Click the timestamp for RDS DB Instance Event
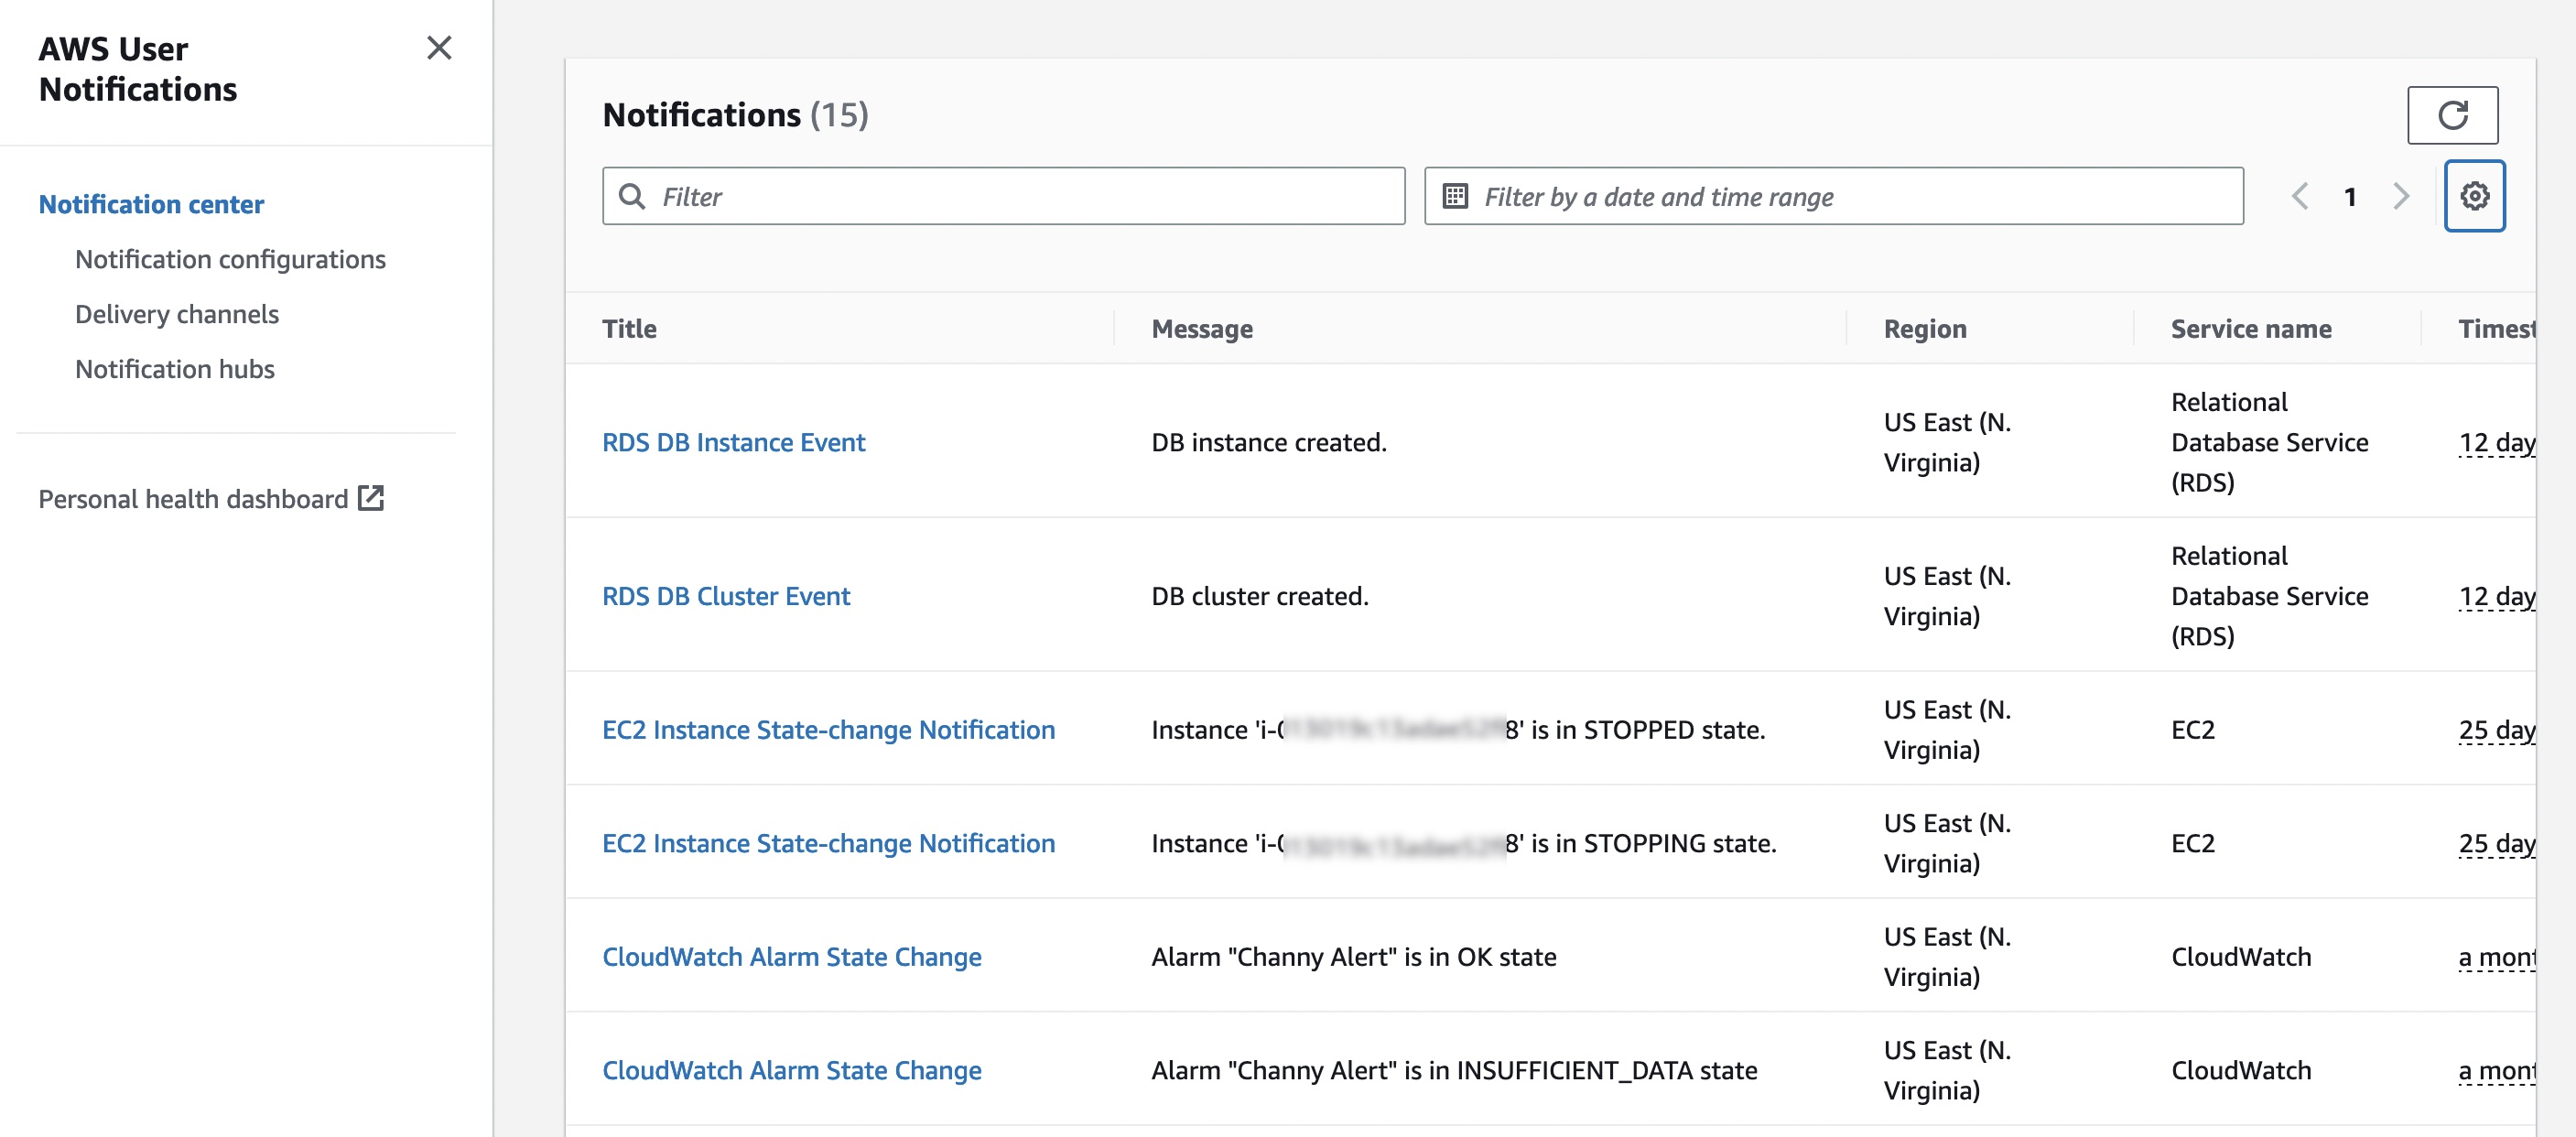Image resolution: width=2576 pixels, height=1137 pixels. tap(2496, 443)
